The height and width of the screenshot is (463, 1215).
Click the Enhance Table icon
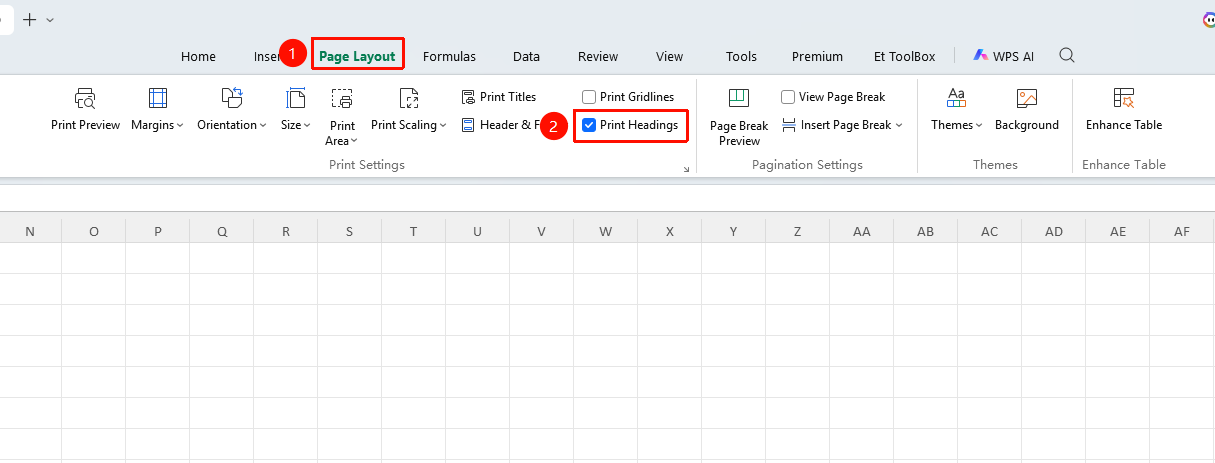1124,98
